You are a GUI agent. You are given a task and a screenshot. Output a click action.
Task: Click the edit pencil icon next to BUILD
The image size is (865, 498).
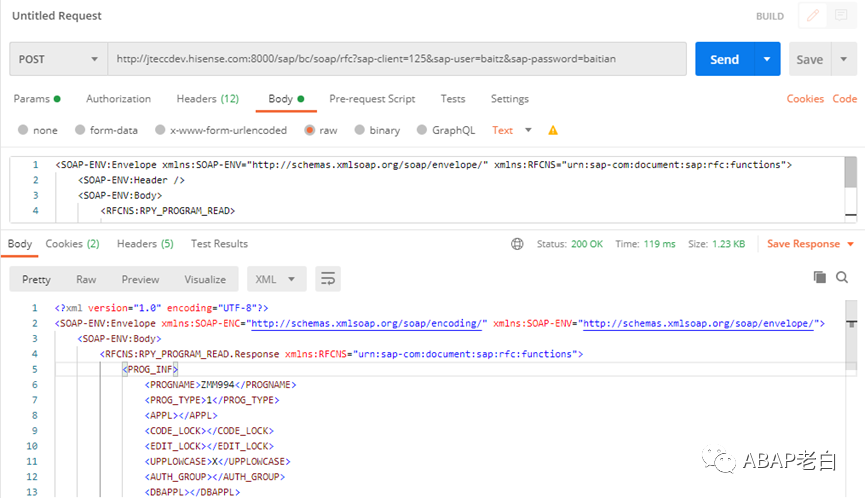(x=813, y=16)
